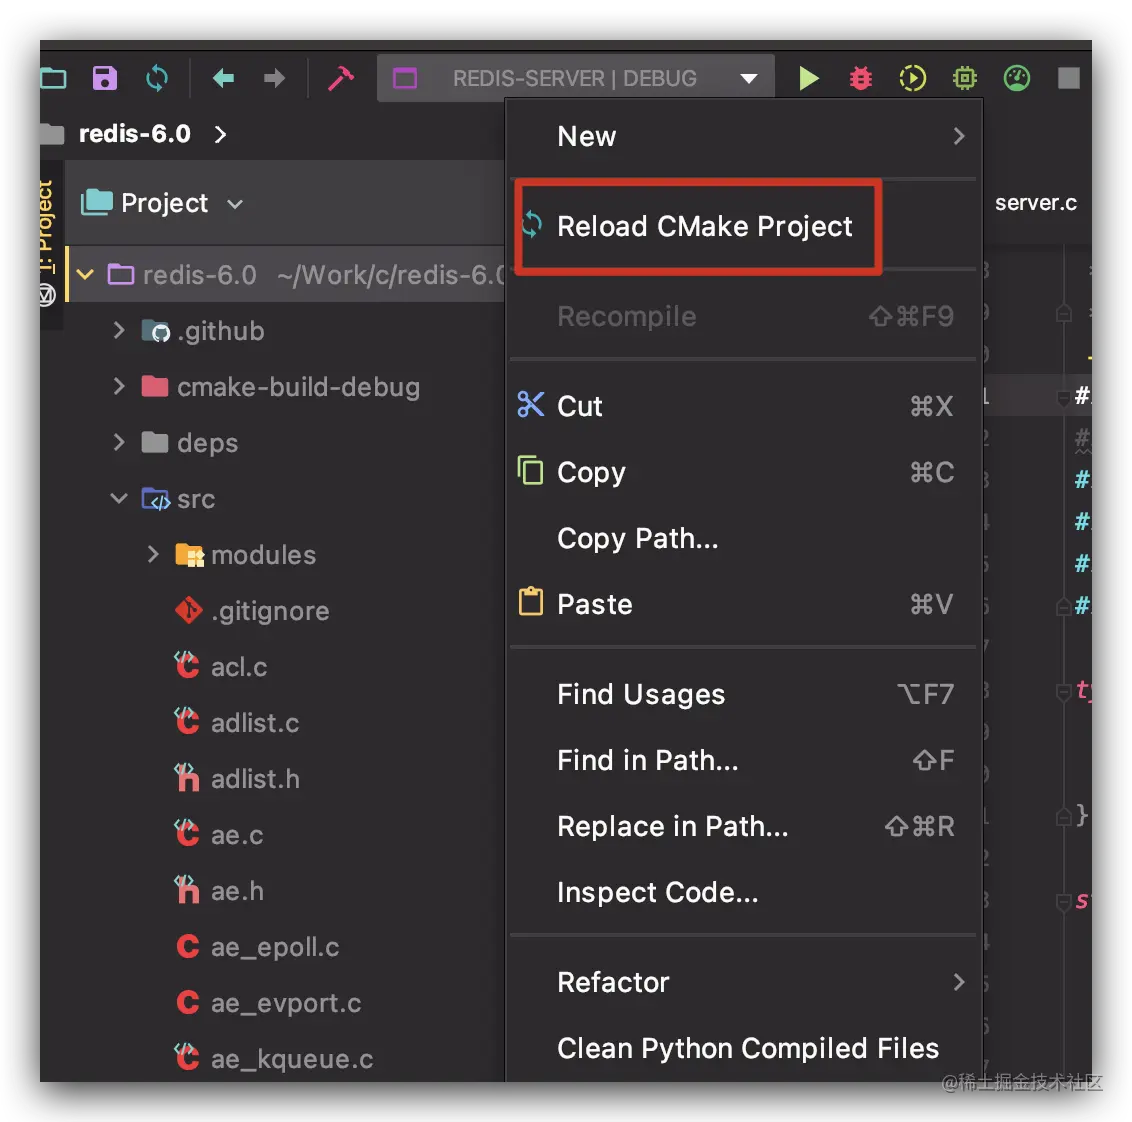Click the src source folder icon
1132x1122 pixels.
155,499
